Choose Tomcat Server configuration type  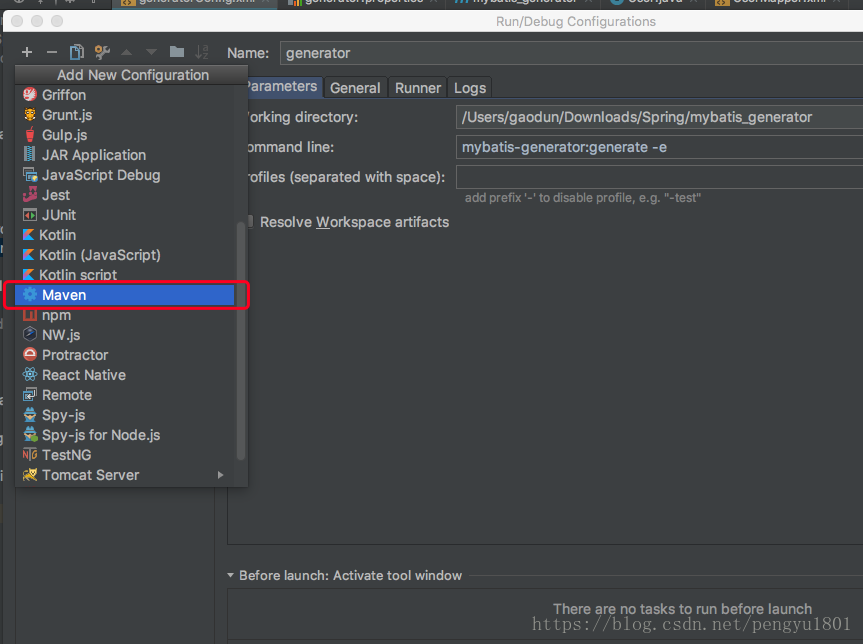[x=125, y=475]
